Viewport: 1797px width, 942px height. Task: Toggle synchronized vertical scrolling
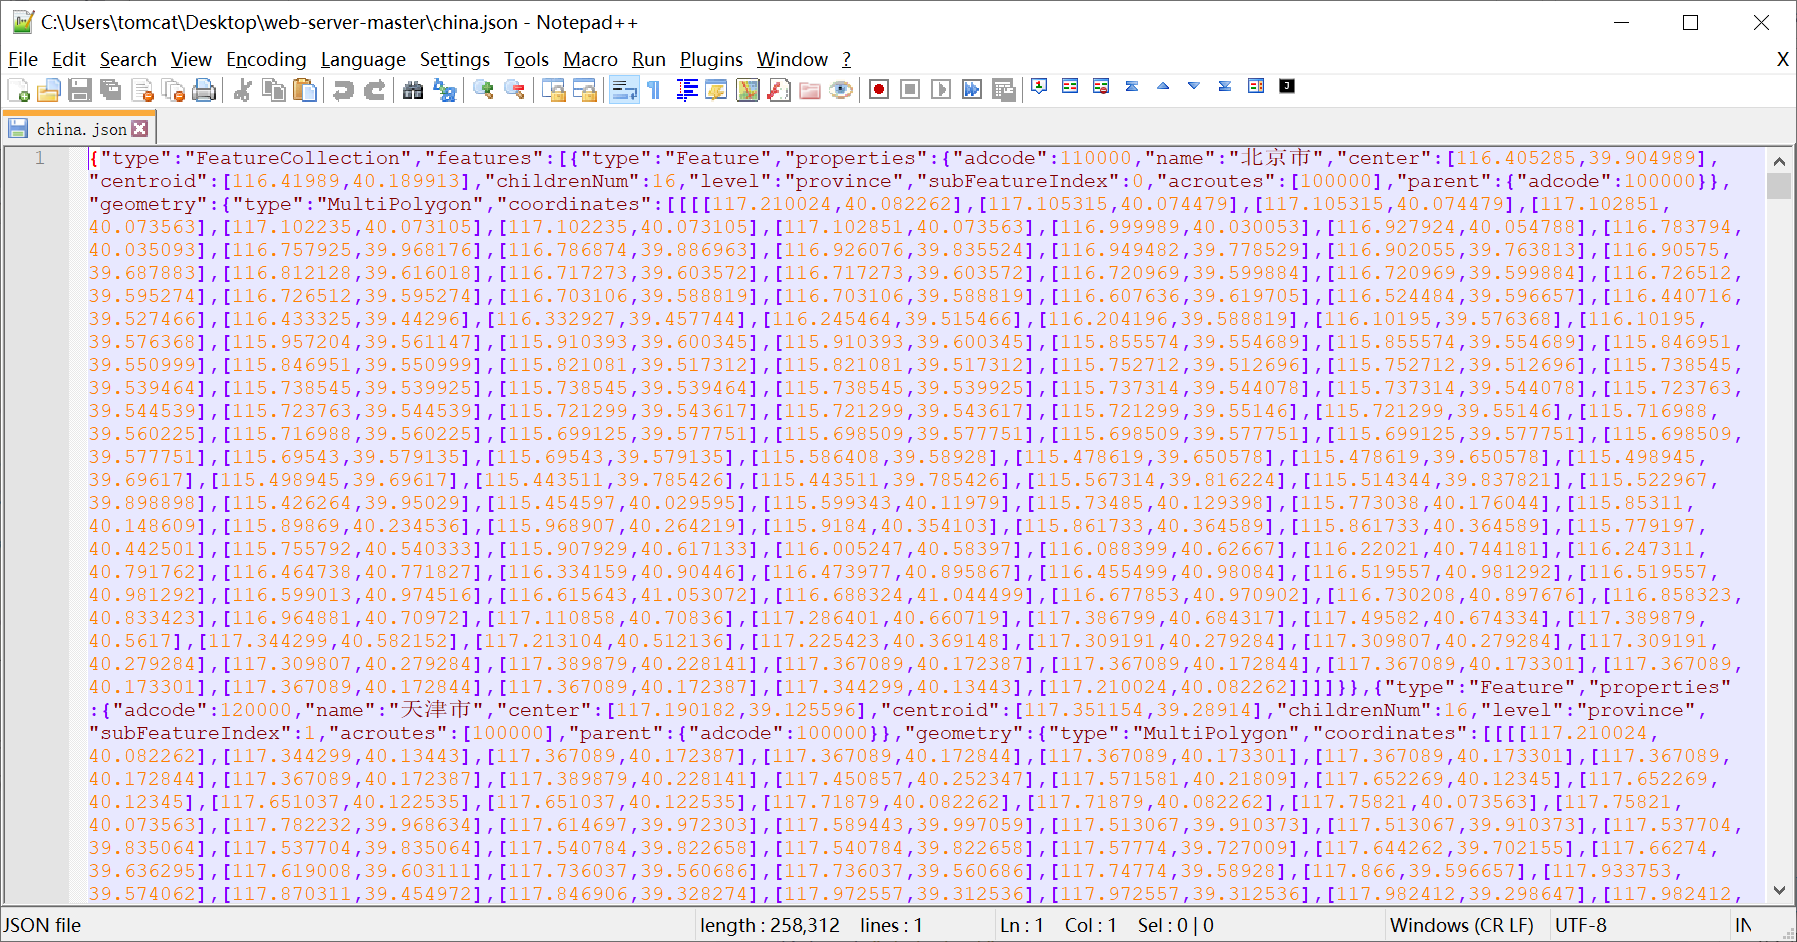click(553, 91)
